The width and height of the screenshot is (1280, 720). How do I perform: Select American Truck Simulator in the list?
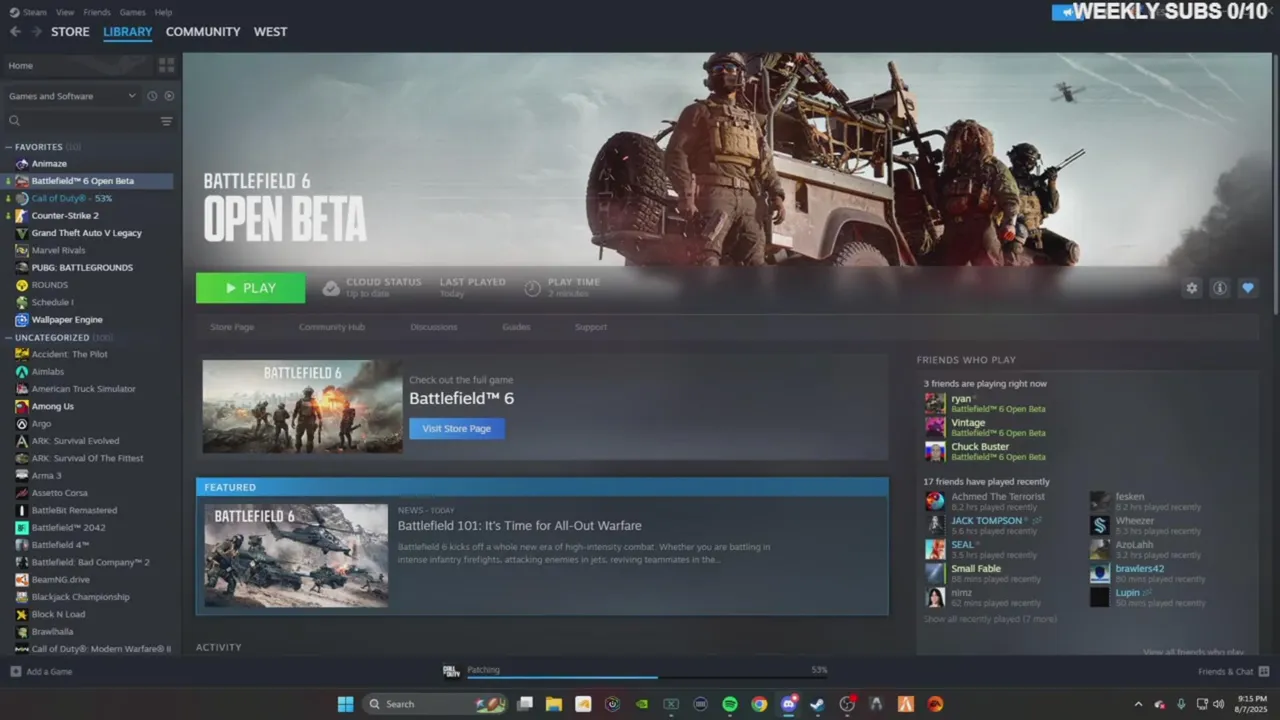click(83, 389)
